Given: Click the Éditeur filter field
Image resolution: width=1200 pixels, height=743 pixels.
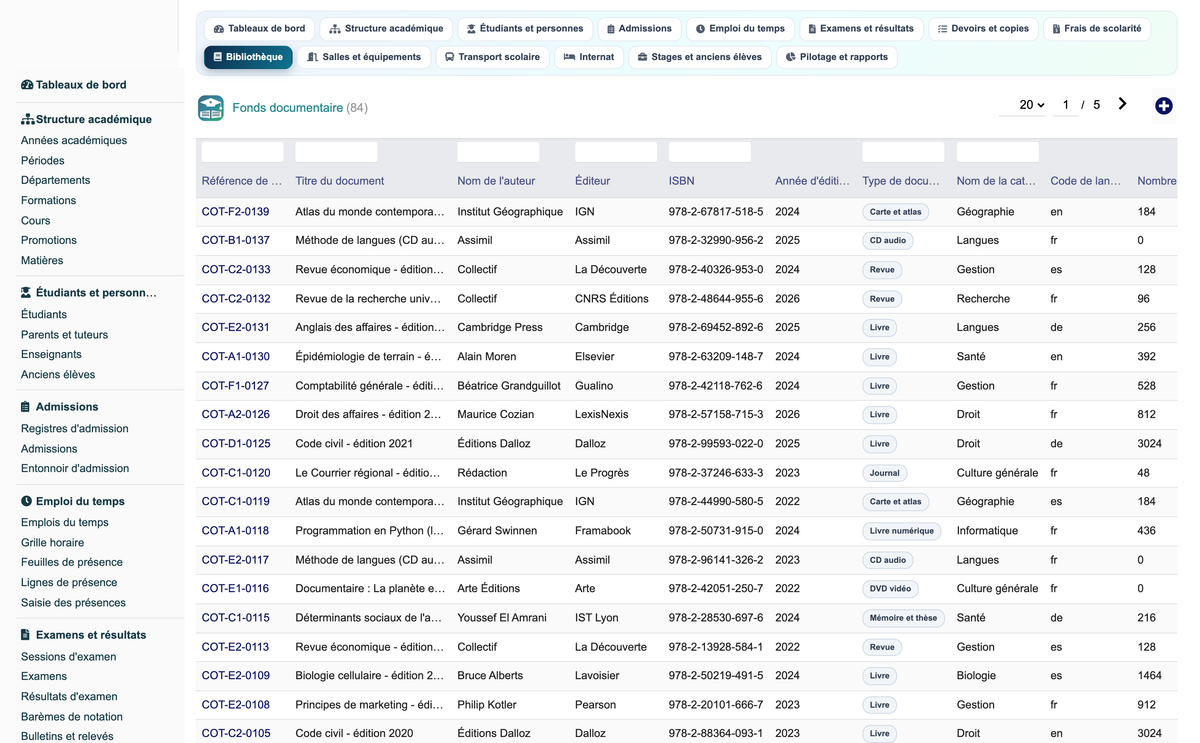Looking at the screenshot, I should pos(616,152).
